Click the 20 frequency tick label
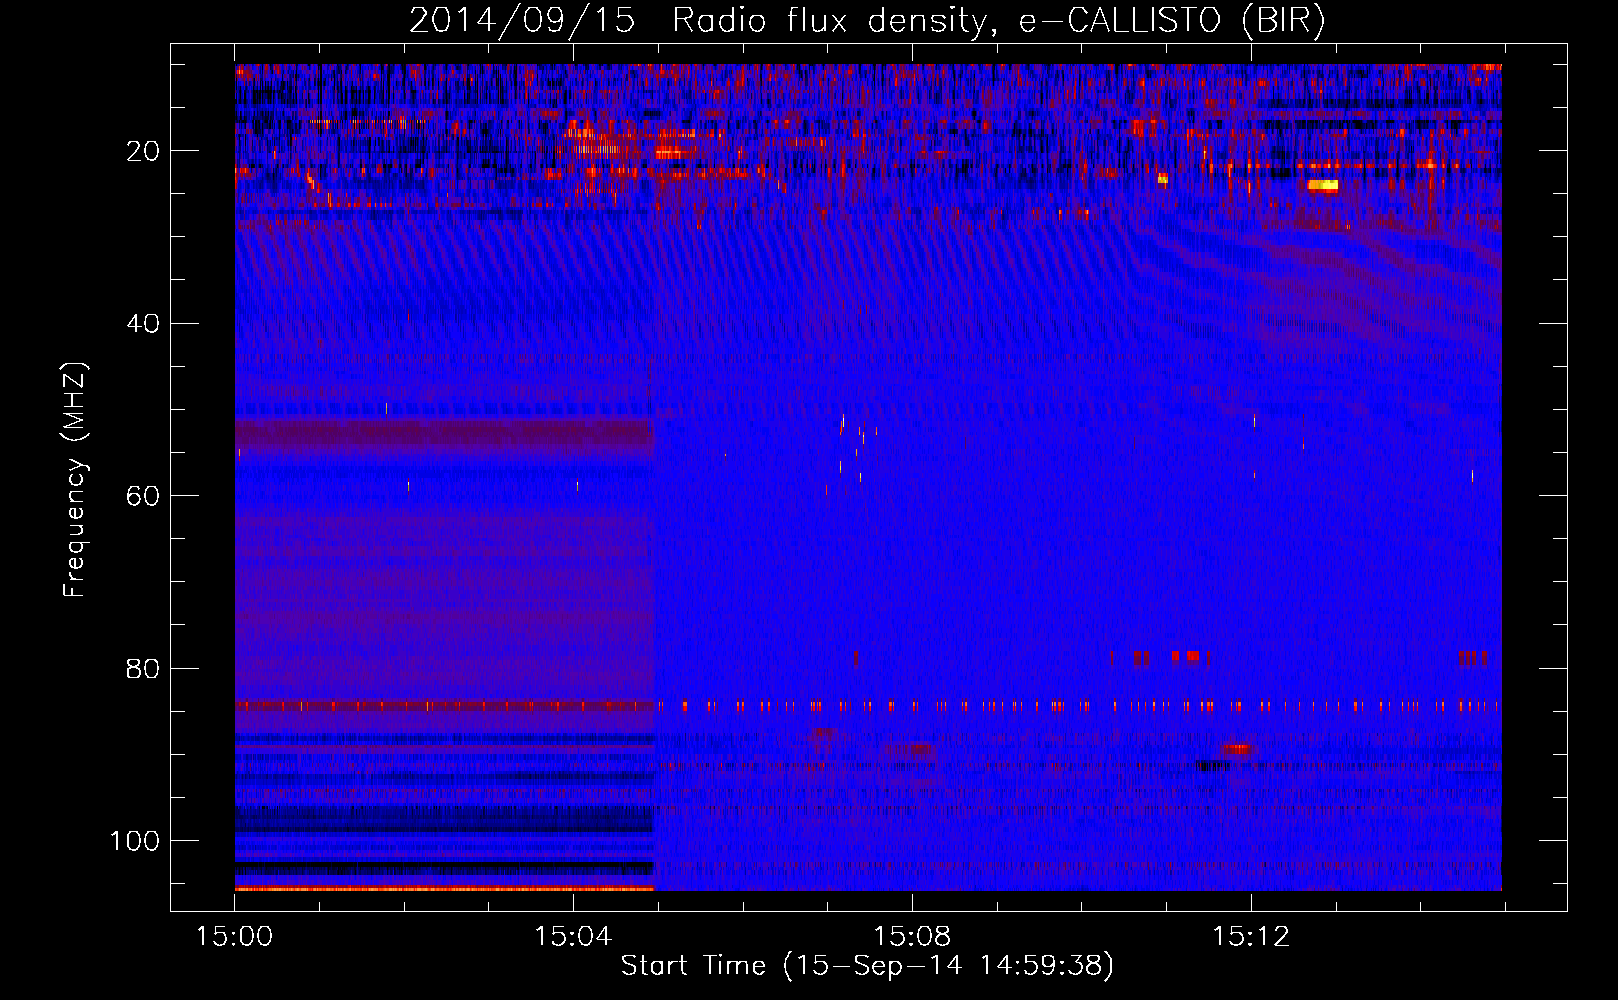 (x=144, y=151)
